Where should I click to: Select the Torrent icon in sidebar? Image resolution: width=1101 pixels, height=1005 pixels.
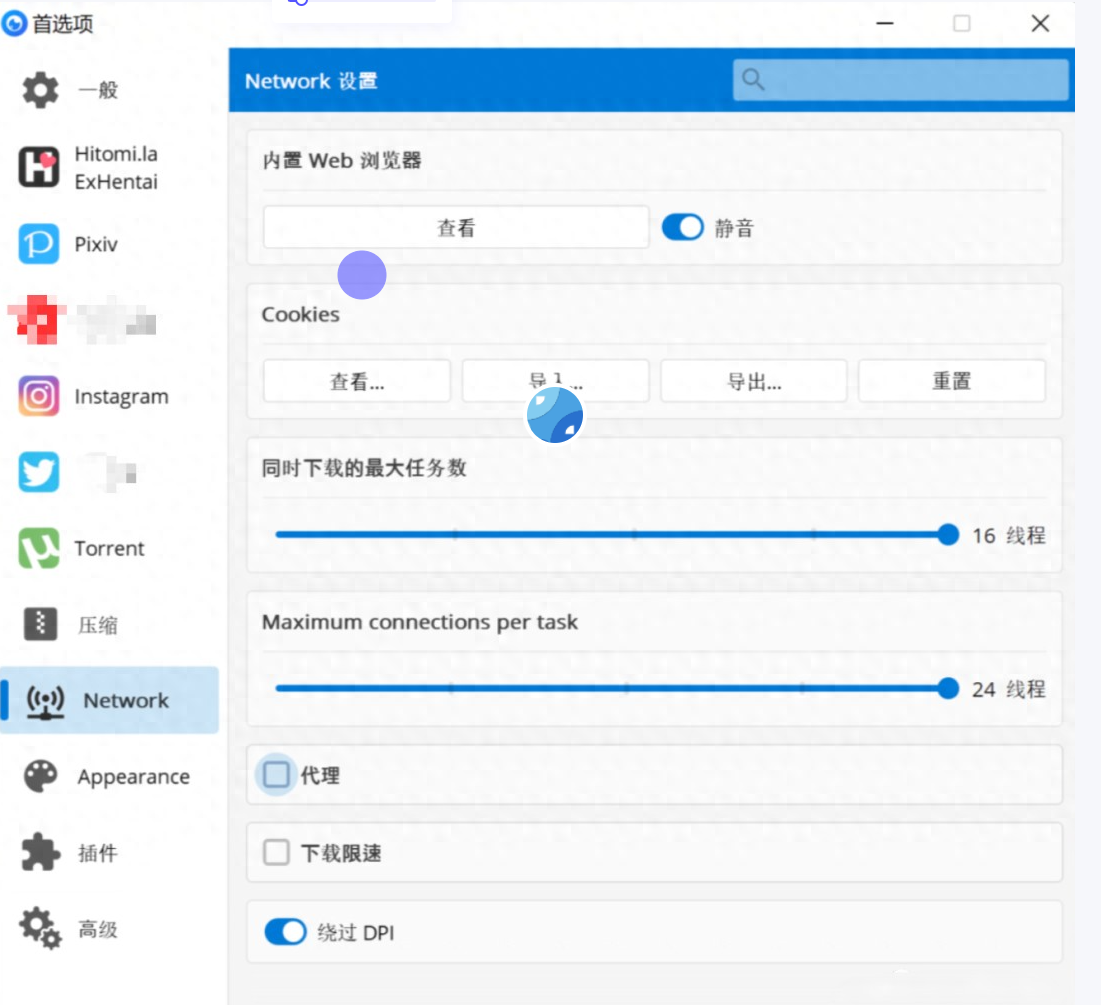[x=39, y=548]
